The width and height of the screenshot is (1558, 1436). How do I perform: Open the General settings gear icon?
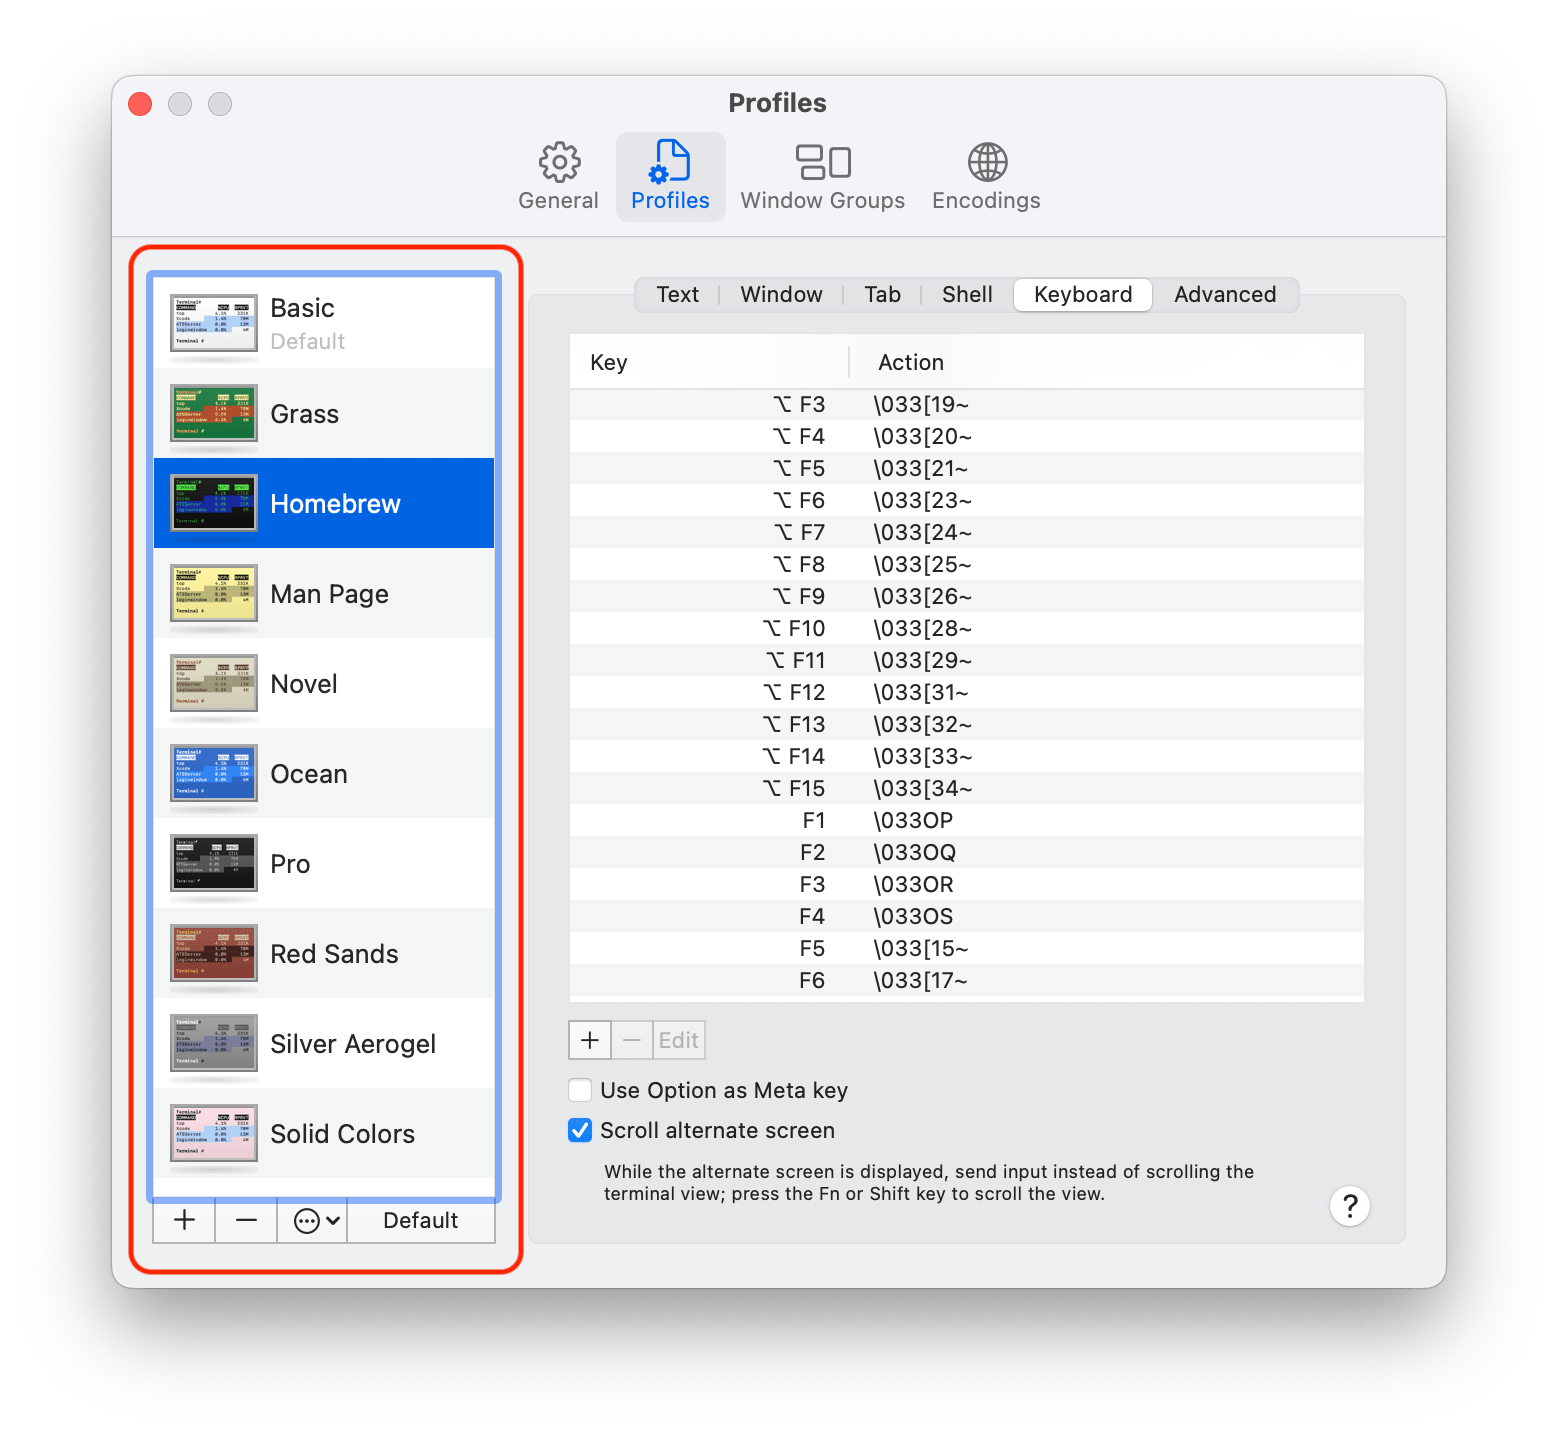(559, 162)
